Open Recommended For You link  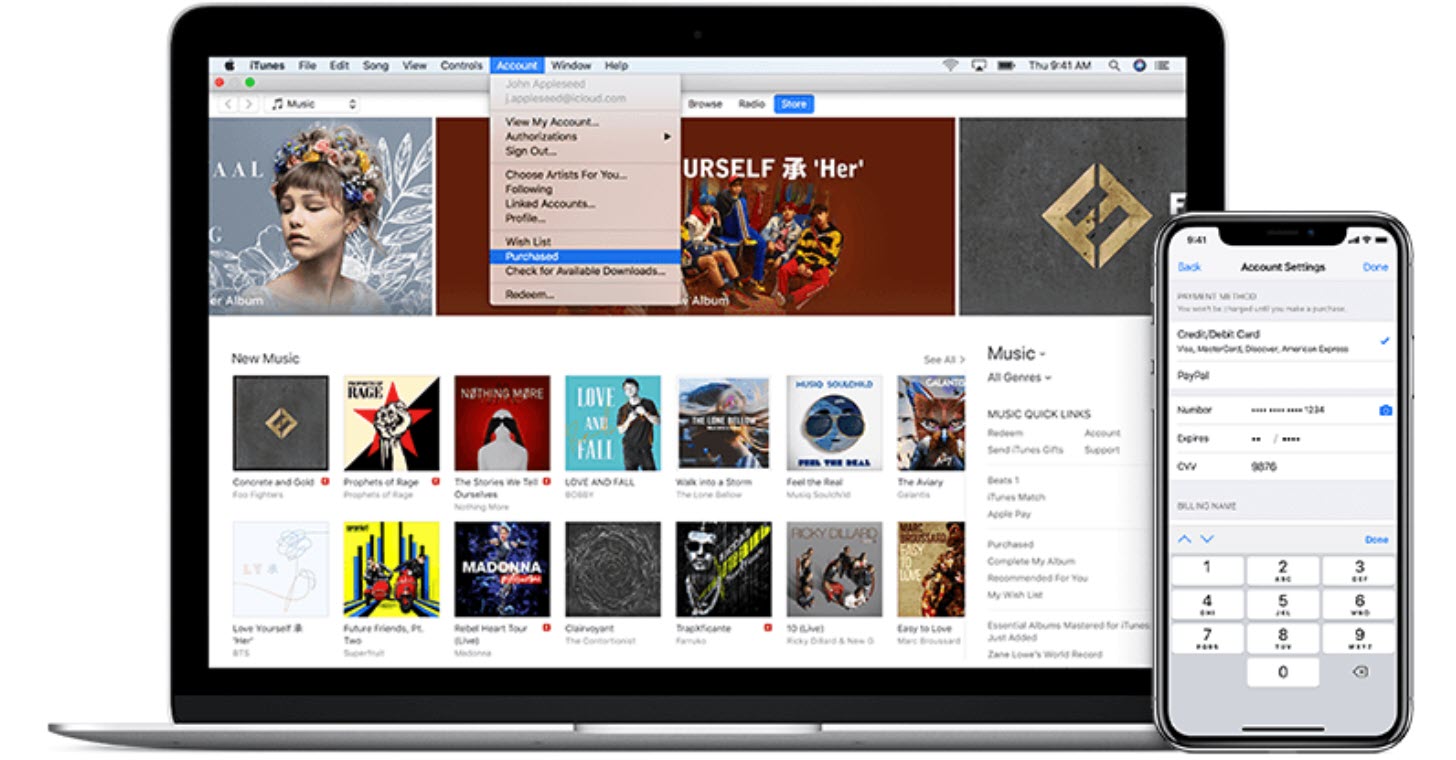(1038, 579)
